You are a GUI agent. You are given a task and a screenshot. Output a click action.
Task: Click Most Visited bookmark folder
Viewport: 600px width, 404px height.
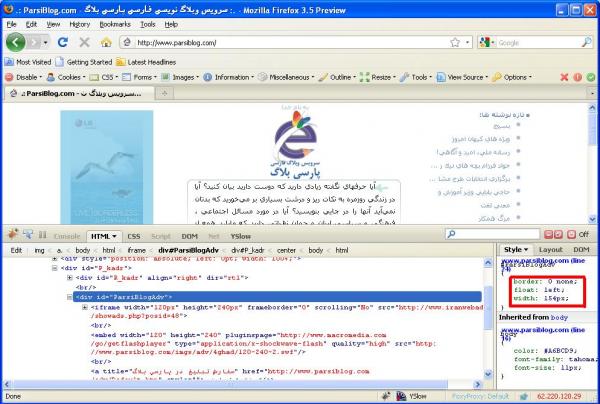(x=28, y=62)
